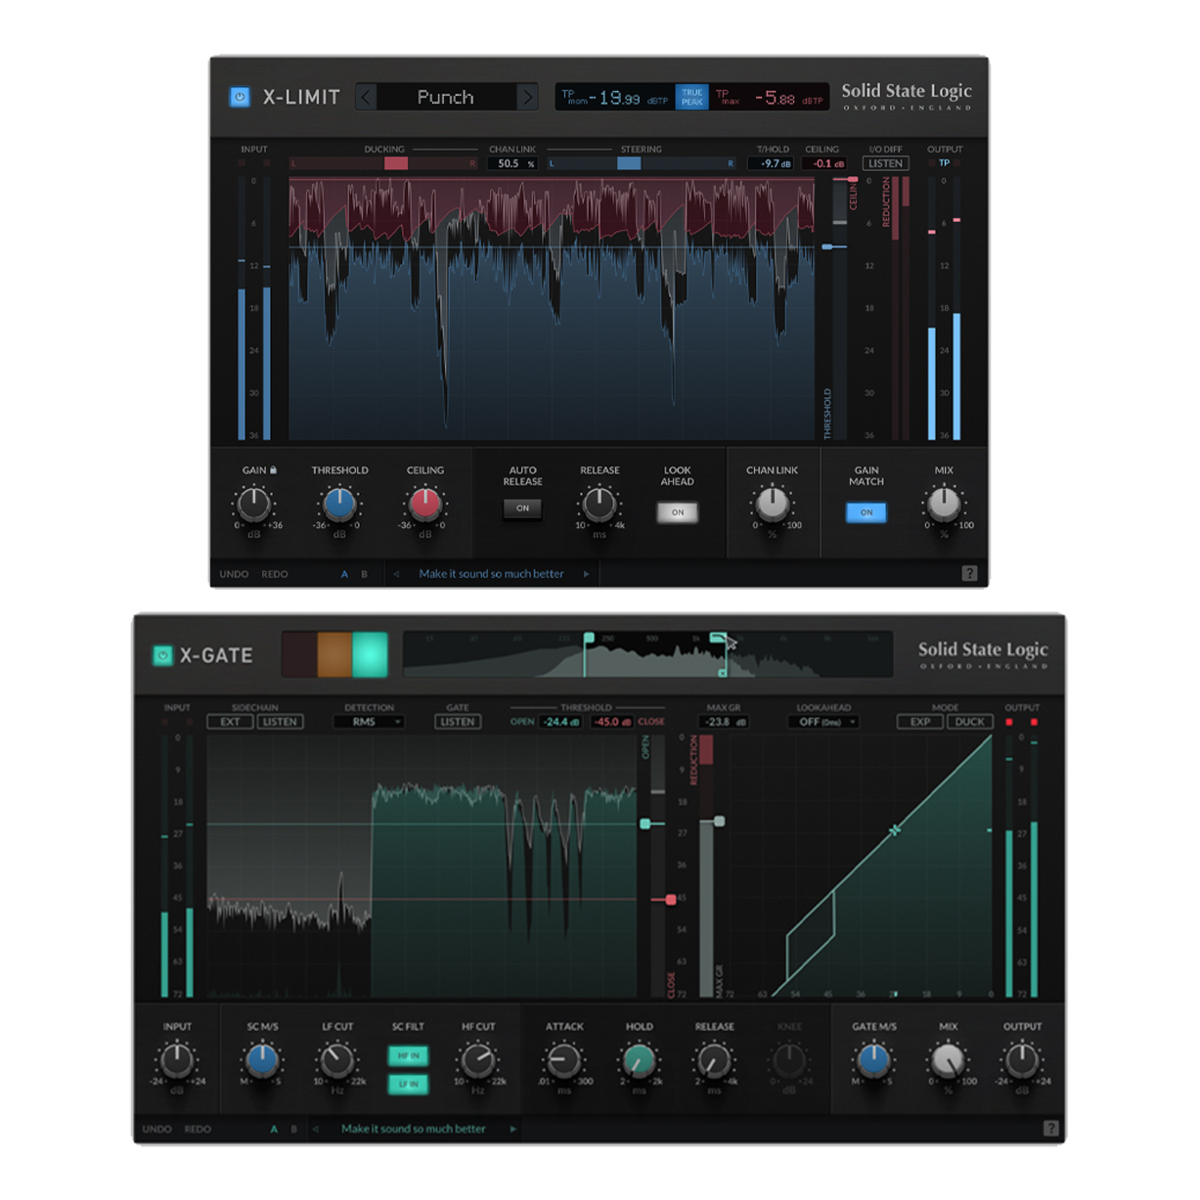Click the X-Limit Release knob

(x=599, y=505)
